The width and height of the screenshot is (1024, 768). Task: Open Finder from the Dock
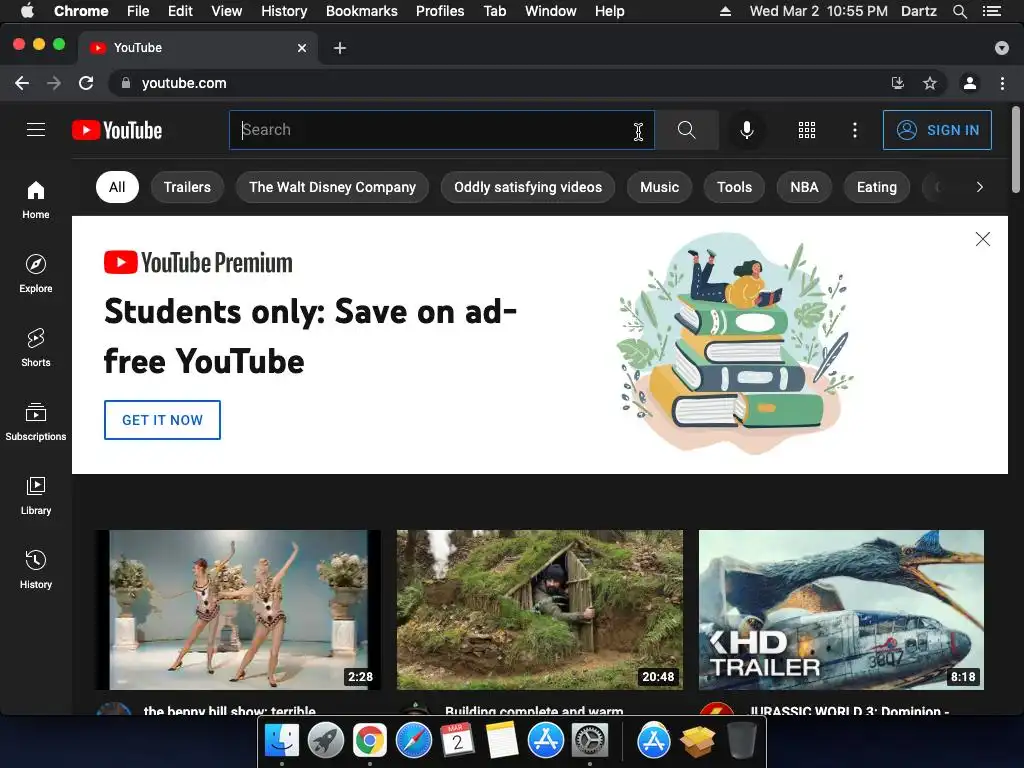click(x=281, y=741)
